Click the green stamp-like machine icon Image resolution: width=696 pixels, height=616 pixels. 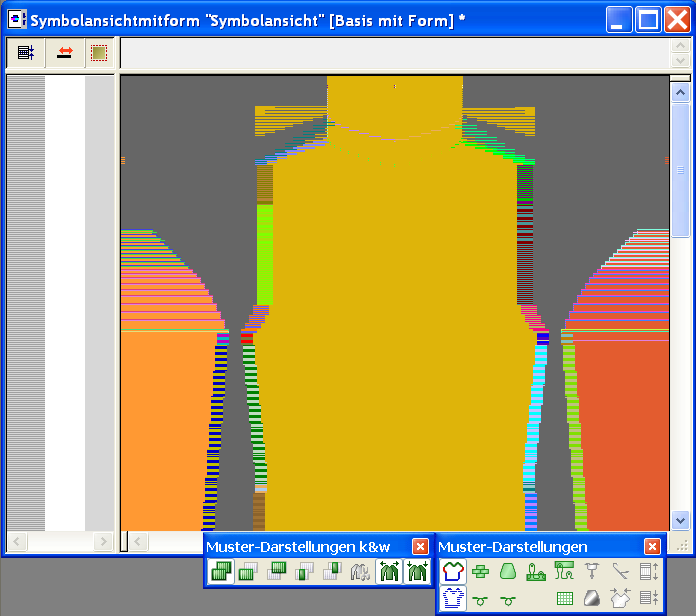(x=536, y=571)
